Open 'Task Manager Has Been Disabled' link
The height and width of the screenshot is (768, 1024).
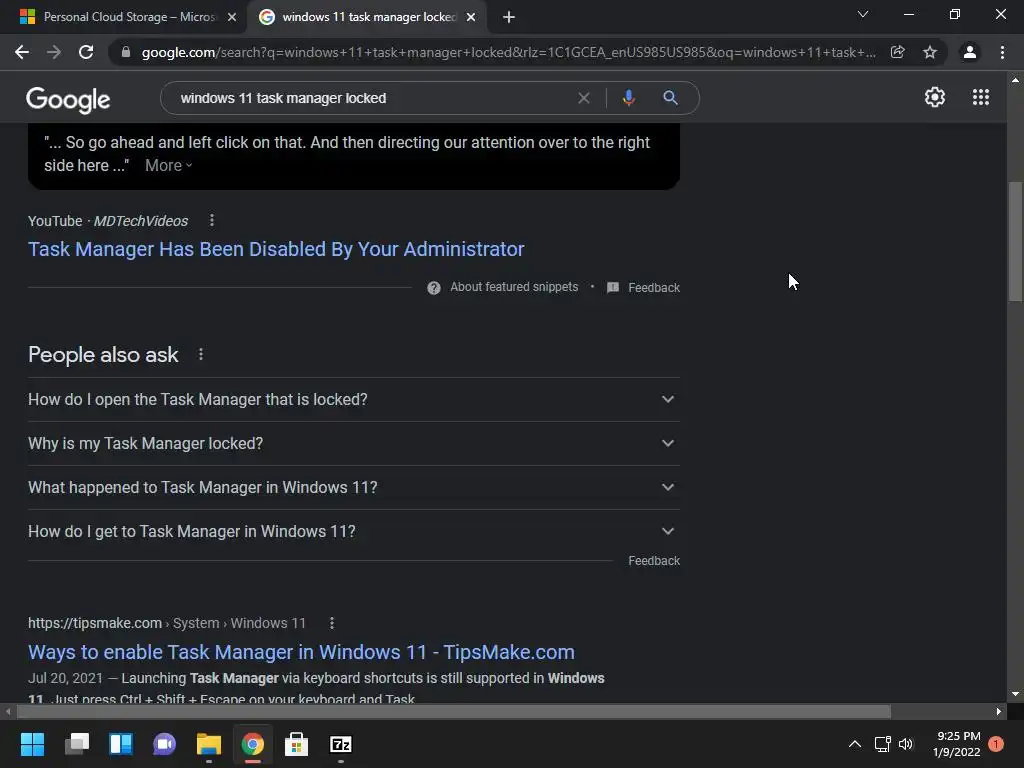pos(276,249)
